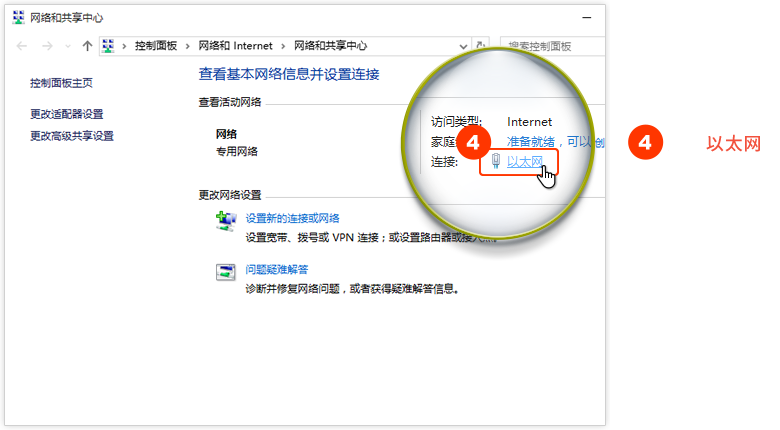Click the troubleshoot problems icon
780x430 pixels.
click(226, 272)
